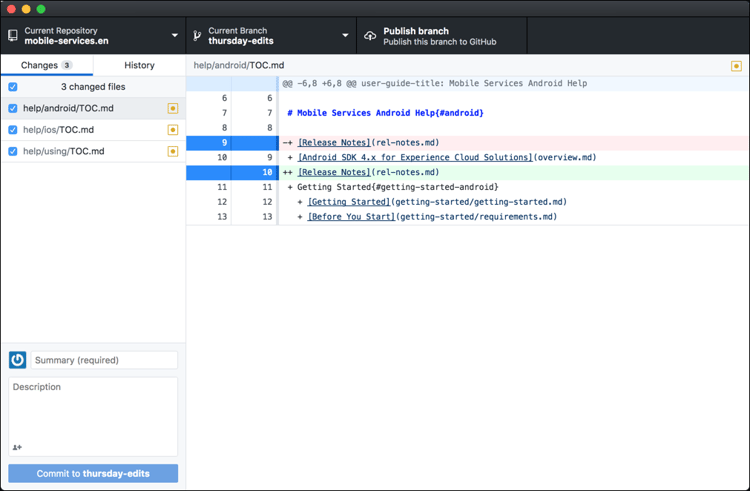
Task: Uncheck help/using/TOC.md checkbox
Action: coord(13,152)
